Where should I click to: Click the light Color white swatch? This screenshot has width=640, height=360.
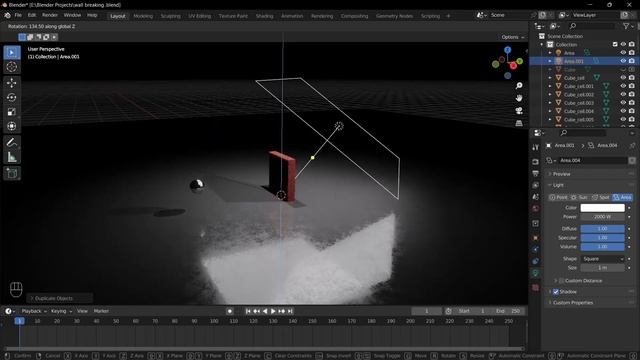point(602,208)
